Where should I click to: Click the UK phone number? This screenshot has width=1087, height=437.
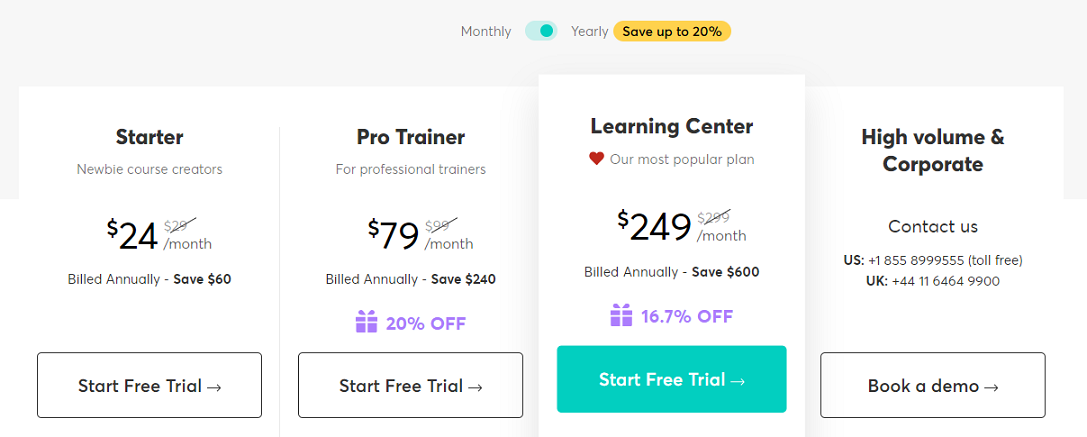point(946,282)
